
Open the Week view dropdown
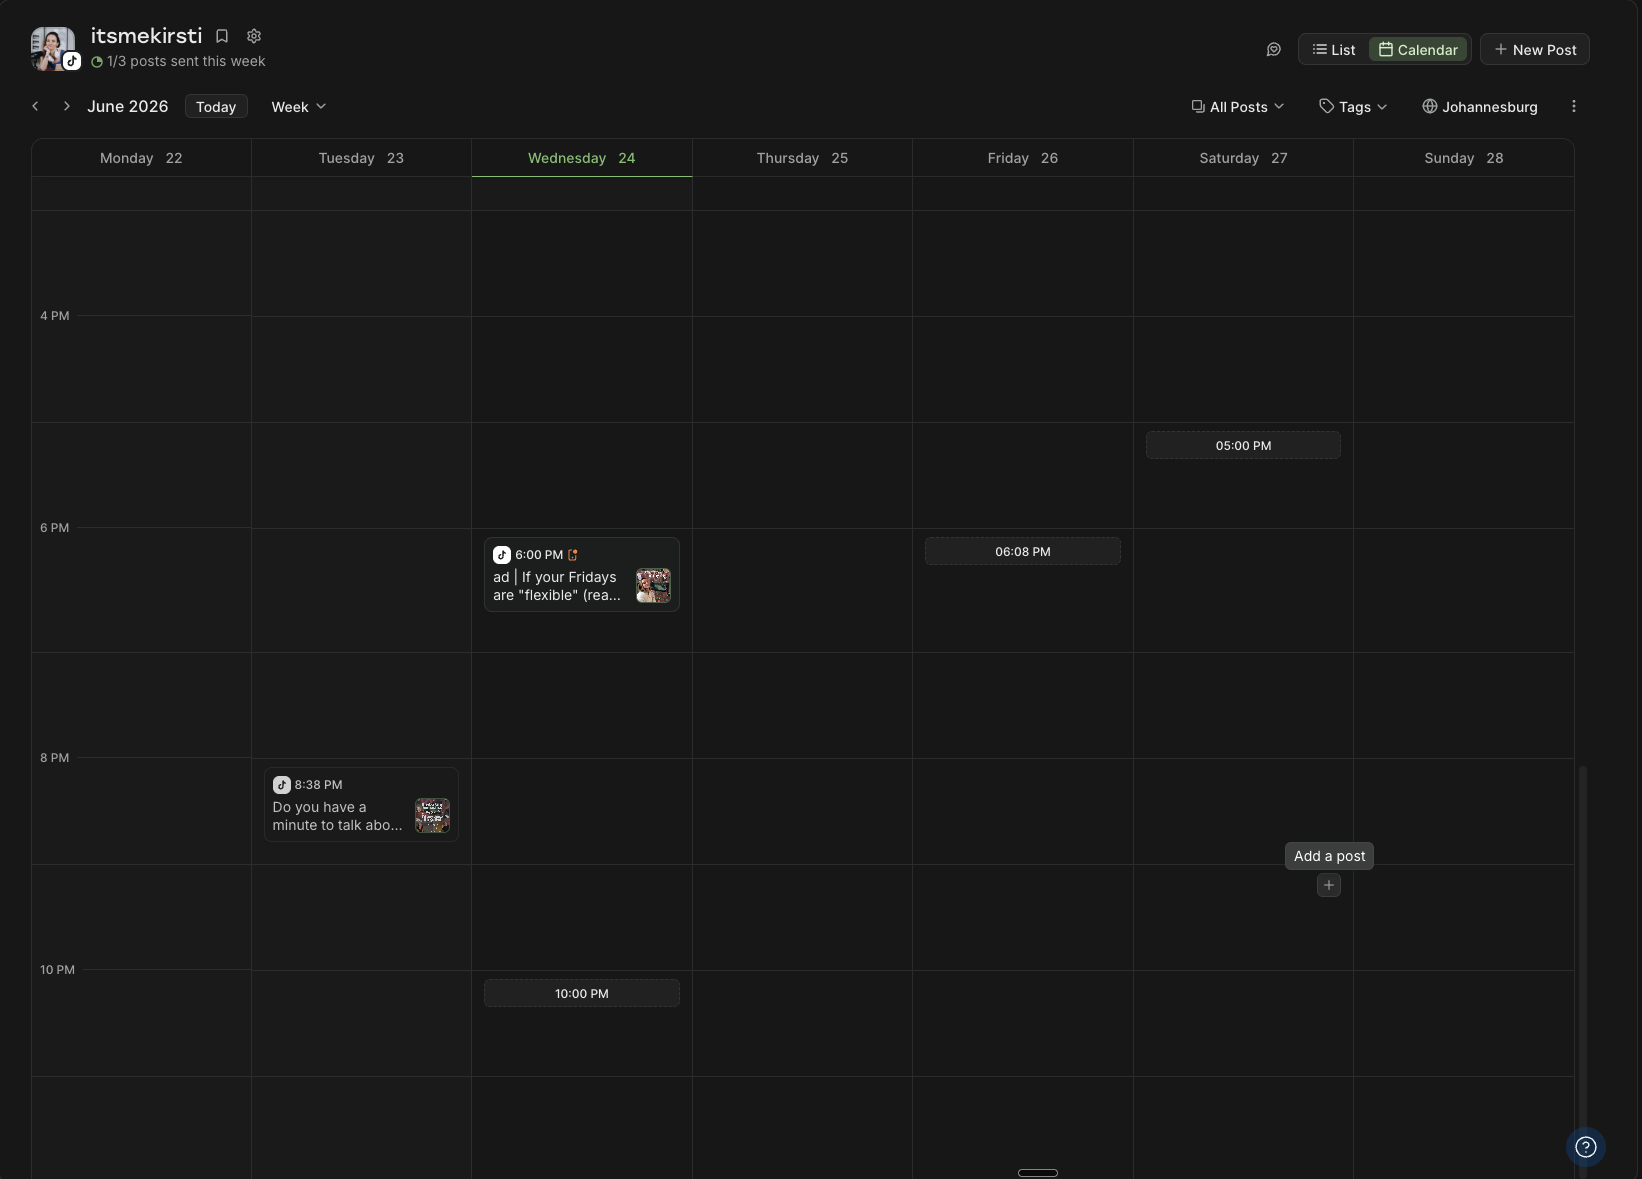pos(299,107)
